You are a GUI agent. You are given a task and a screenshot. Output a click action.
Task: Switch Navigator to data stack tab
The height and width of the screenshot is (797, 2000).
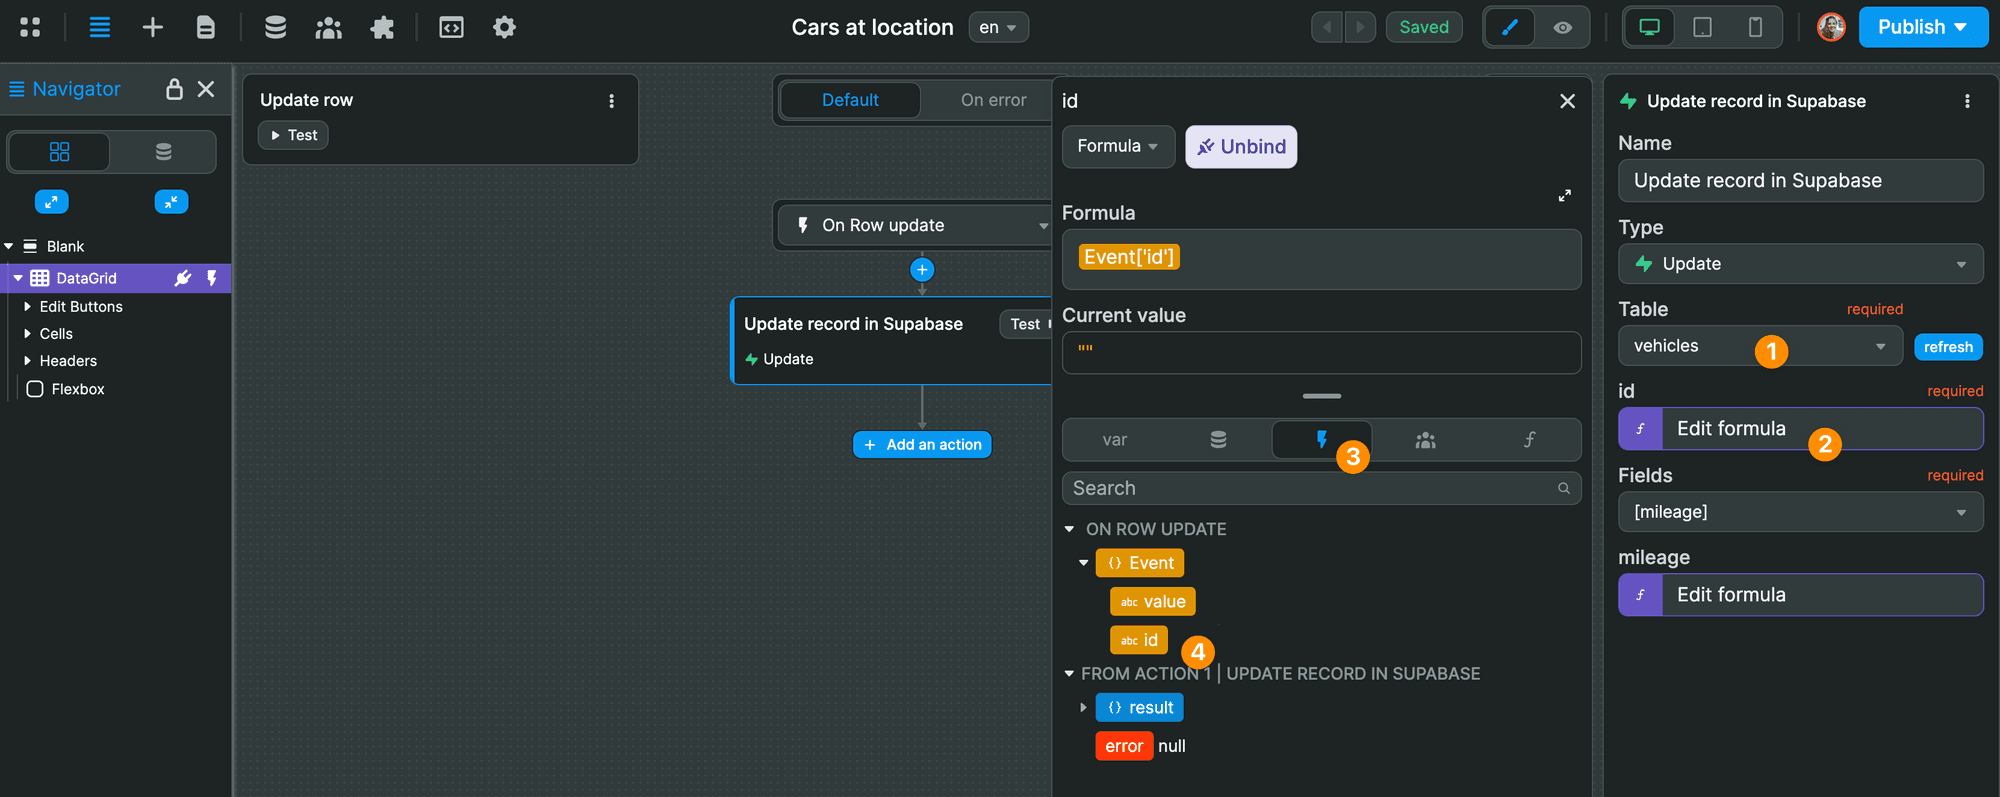(x=163, y=152)
